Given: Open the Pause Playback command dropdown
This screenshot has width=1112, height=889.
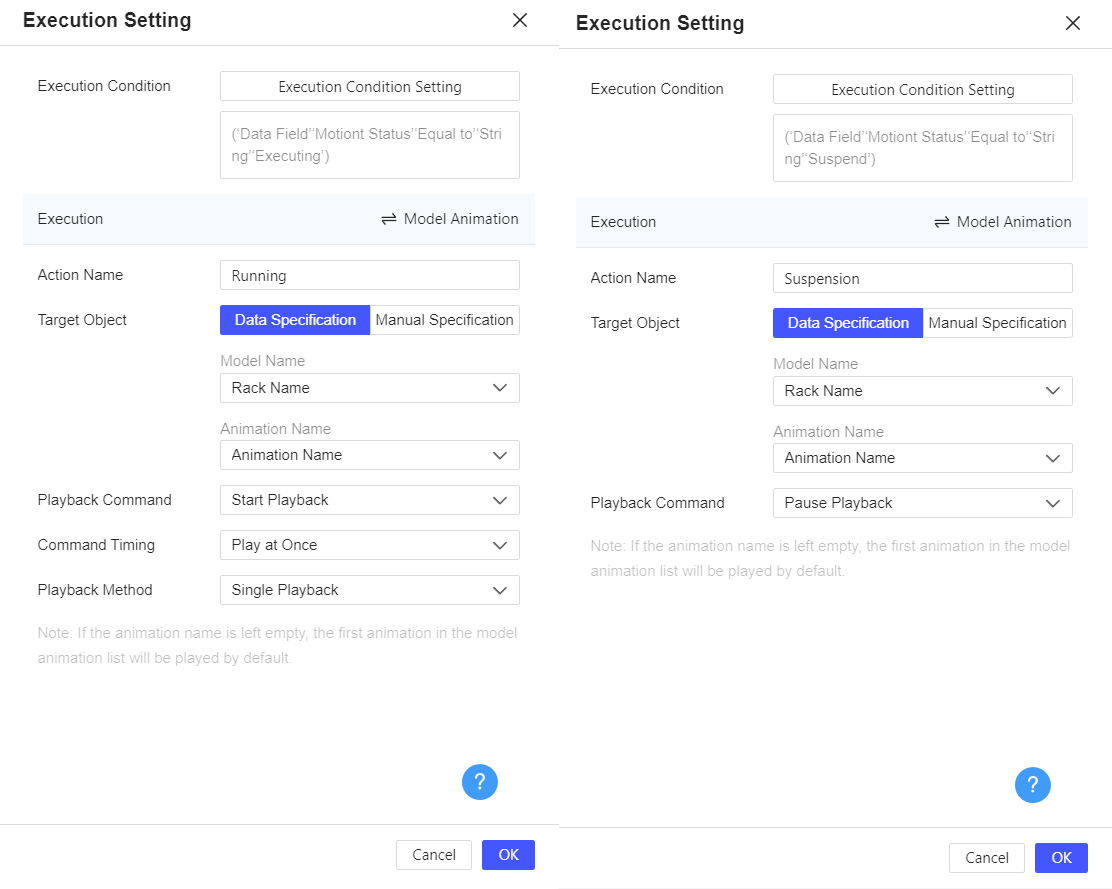Looking at the screenshot, I should [923, 503].
